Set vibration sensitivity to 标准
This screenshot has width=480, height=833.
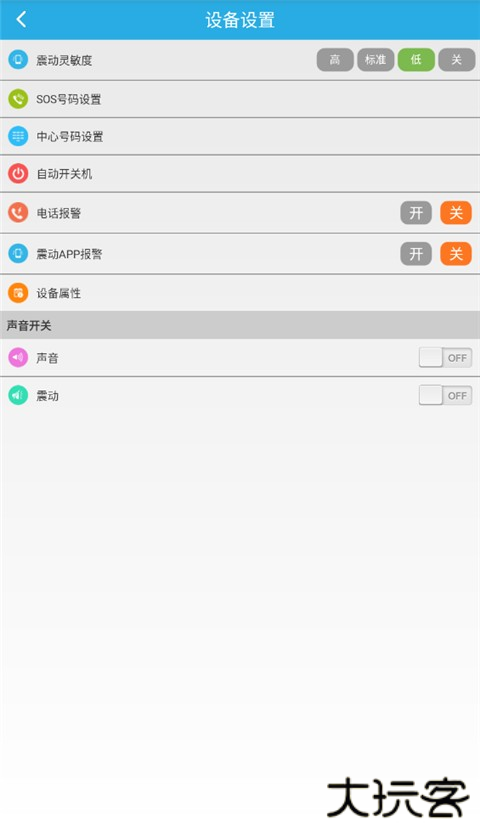pyautogui.click(x=375, y=60)
